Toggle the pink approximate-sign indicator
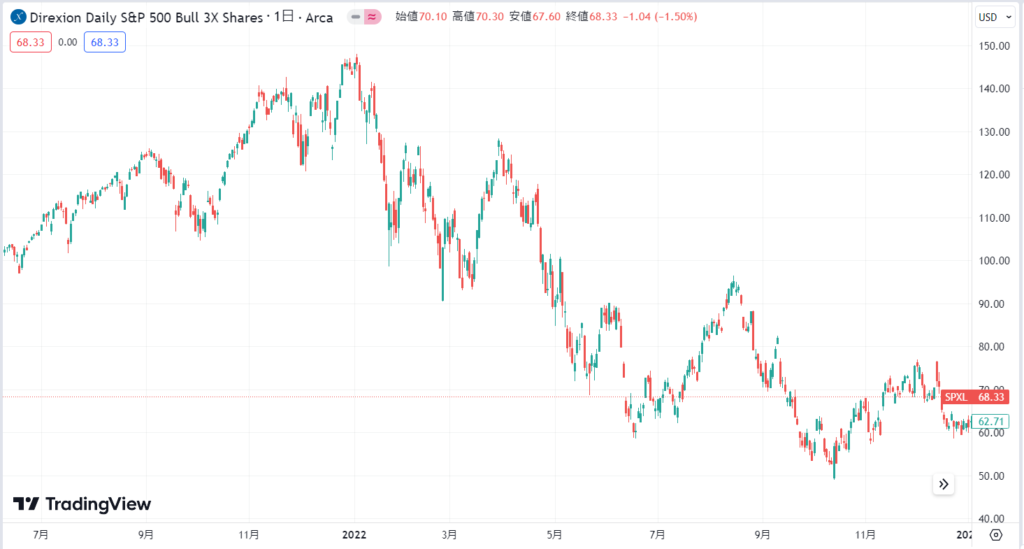This screenshot has height=549, width=1024. coord(372,17)
